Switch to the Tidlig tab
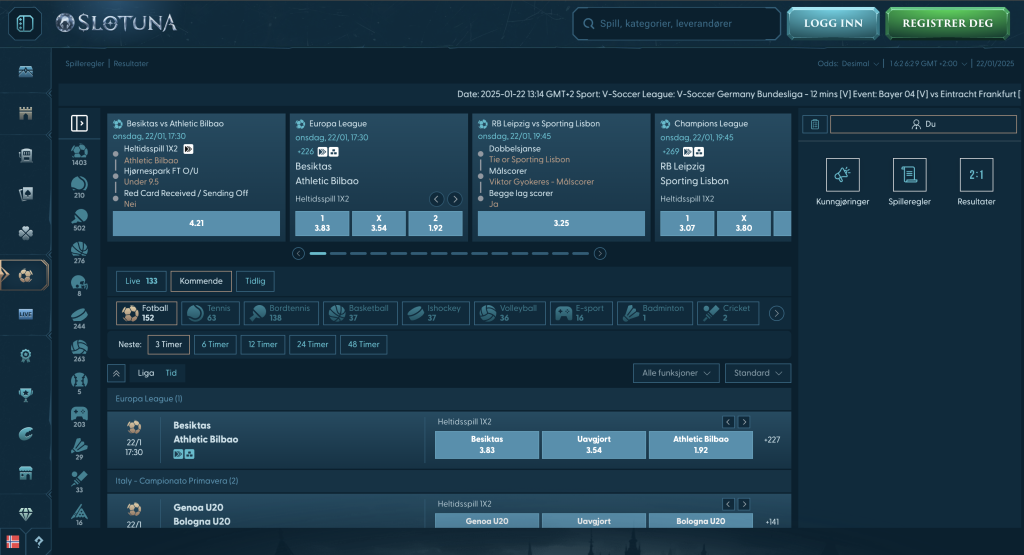Image resolution: width=1024 pixels, height=555 pixels. [x=255, y=281]
